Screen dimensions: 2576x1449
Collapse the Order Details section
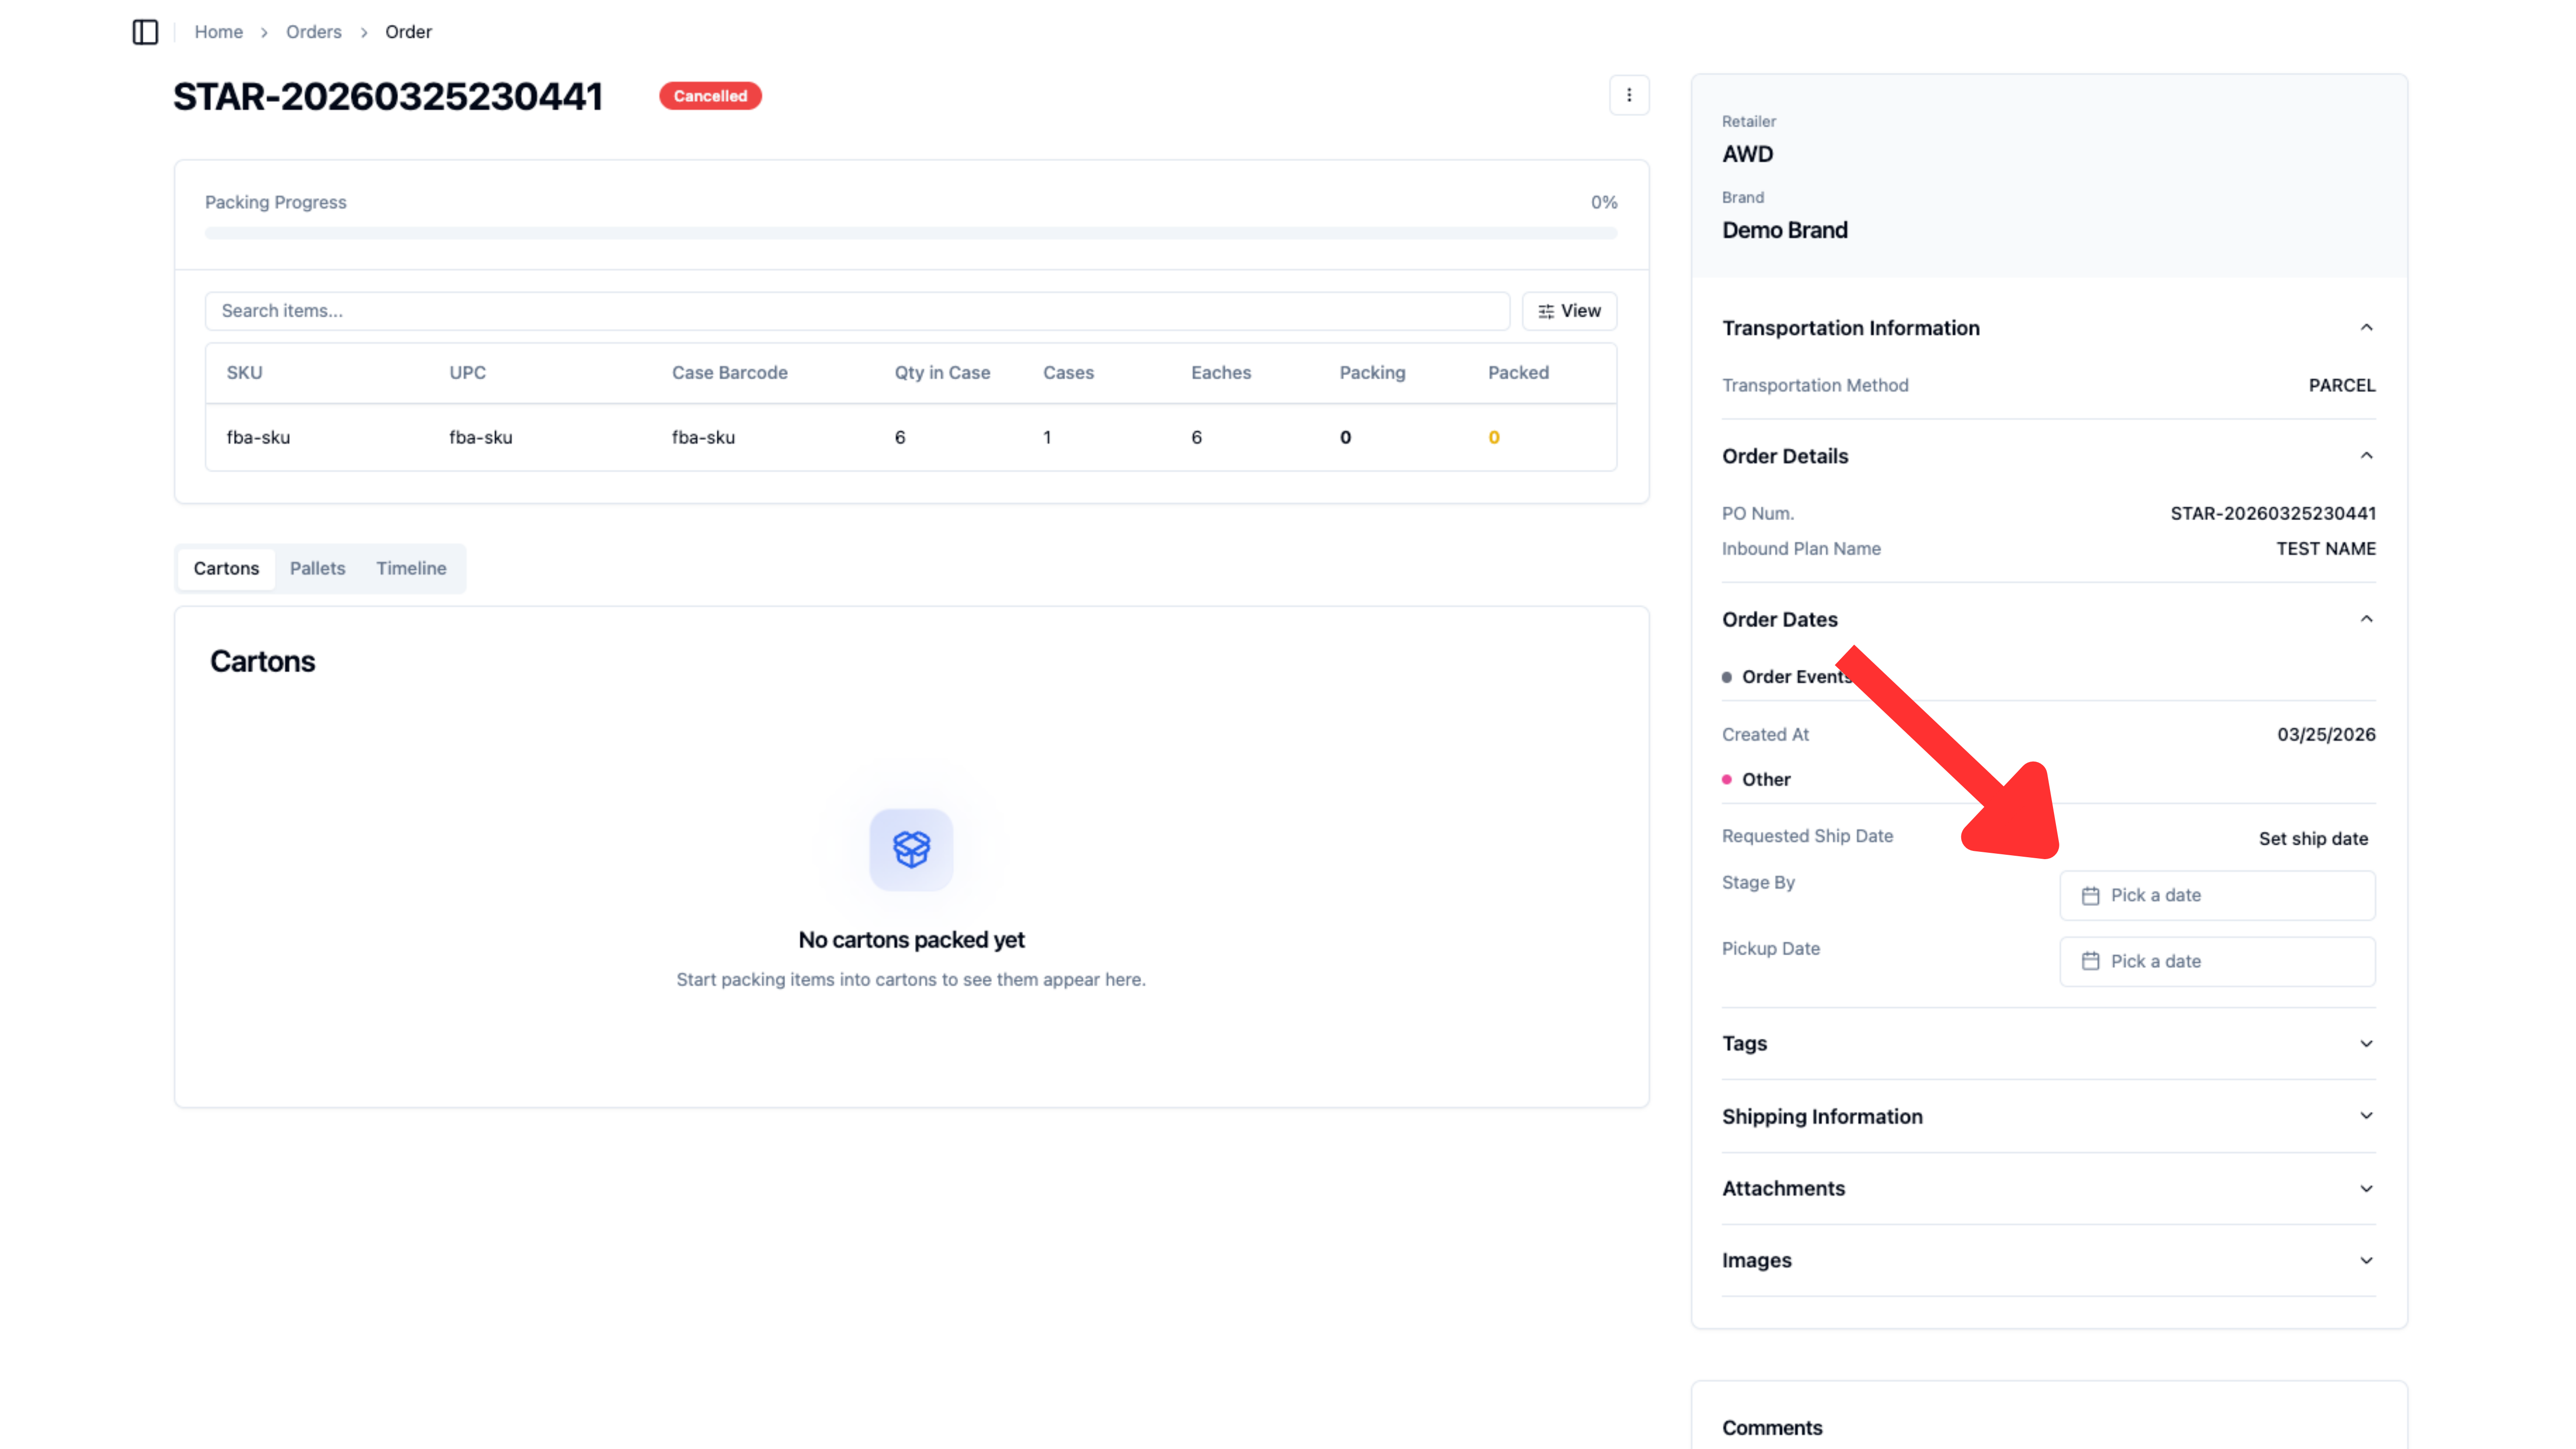(2366, 456)
